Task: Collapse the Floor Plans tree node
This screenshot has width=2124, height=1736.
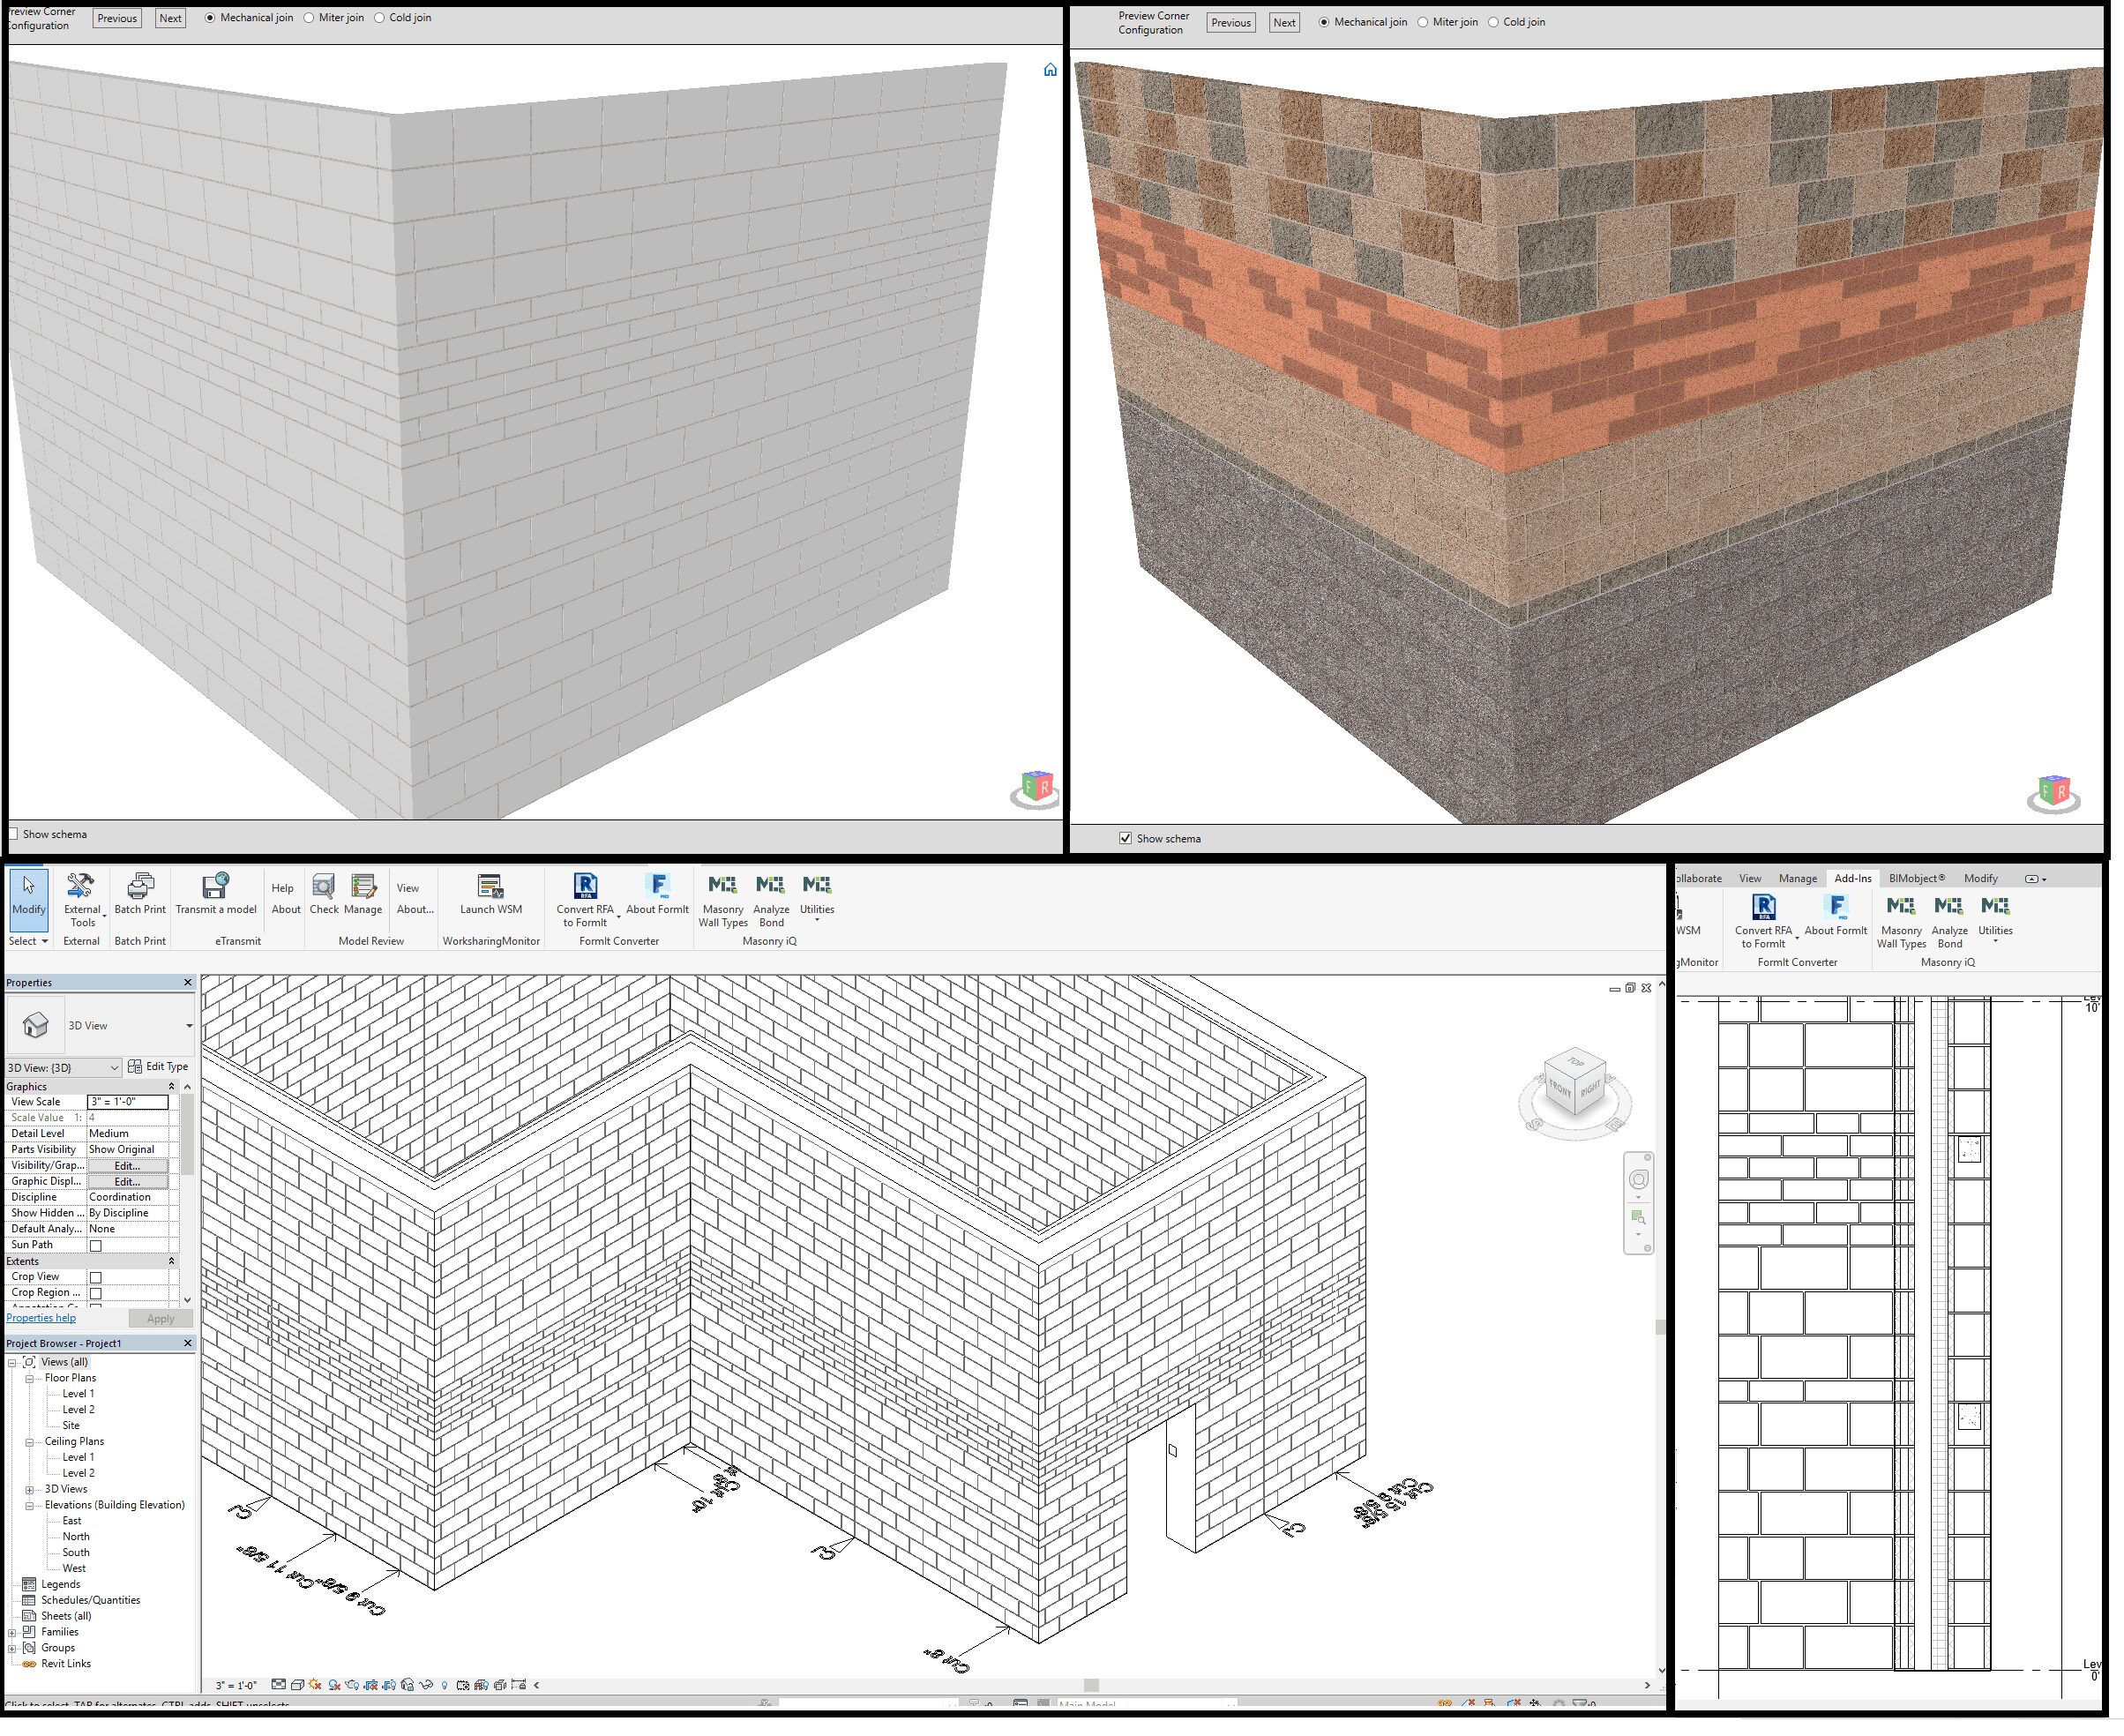Action: coord(30,1378)
